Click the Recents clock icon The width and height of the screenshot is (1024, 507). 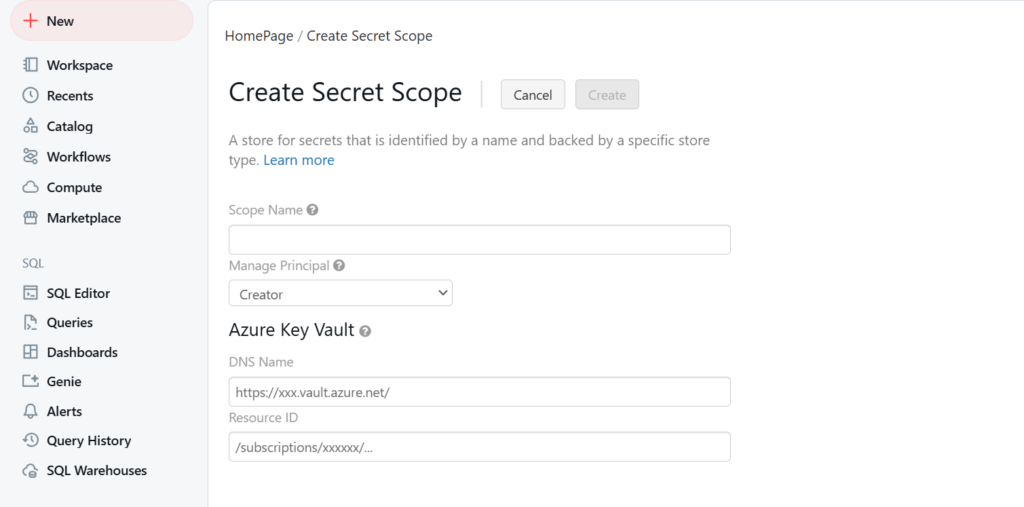pyautogui.click(x=30, y=96)
